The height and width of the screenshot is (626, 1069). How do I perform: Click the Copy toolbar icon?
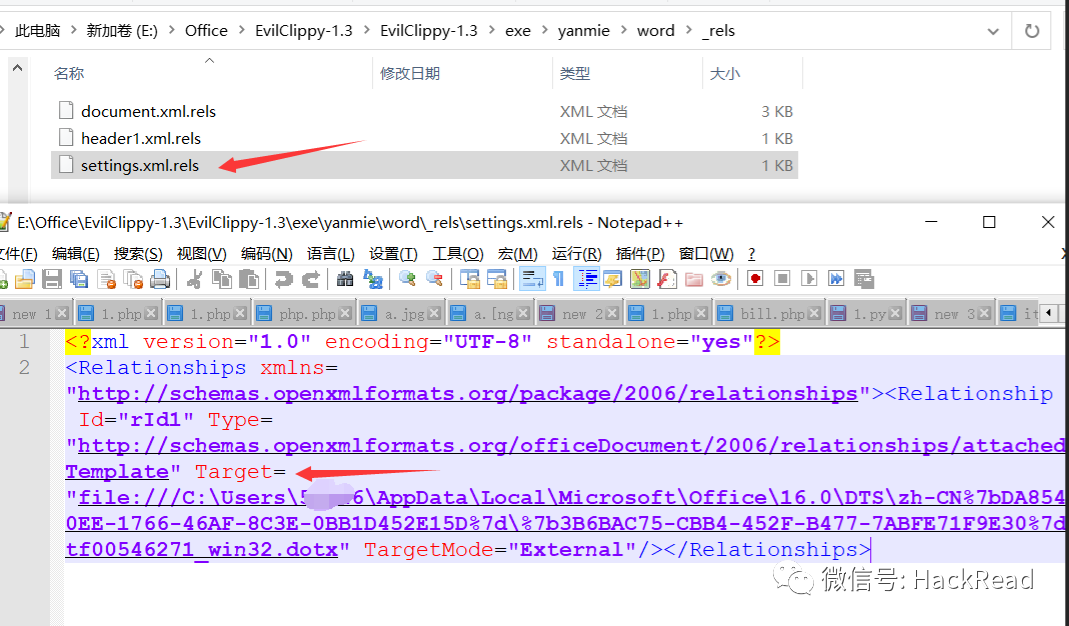pyautogui.click(x=222, y=279)
